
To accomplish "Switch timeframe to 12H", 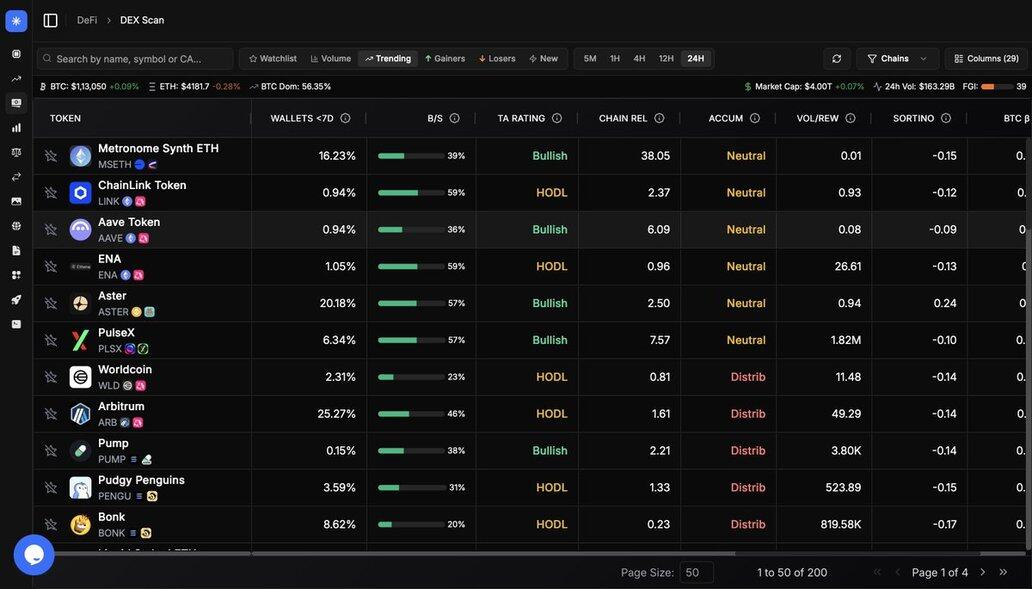I will coord(666,59).
